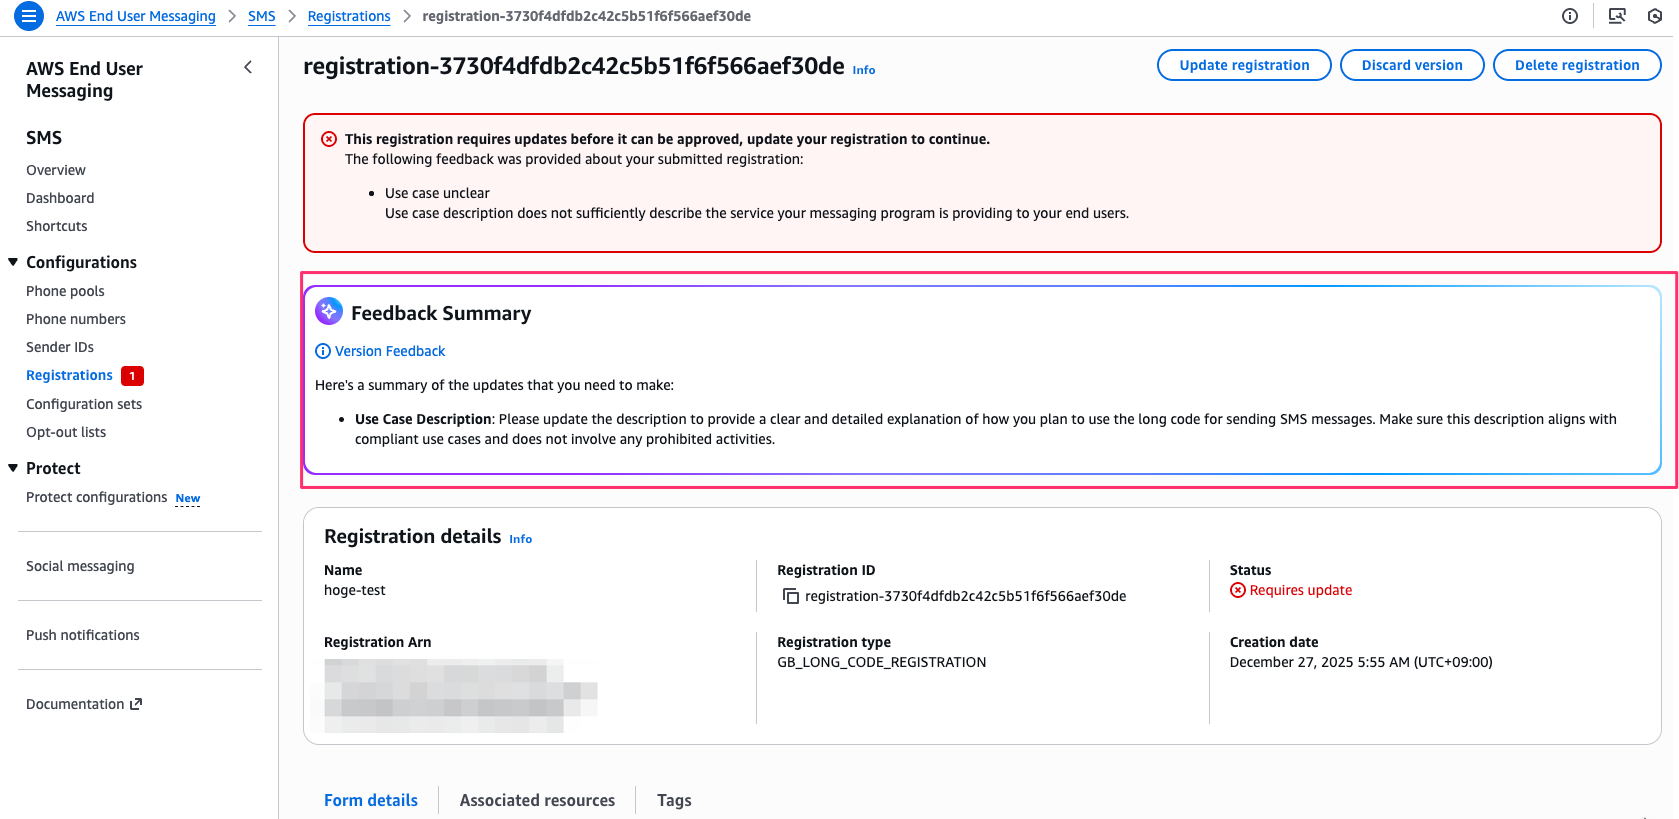Open Phone pools in the sidebar
Viewport: 1679px width, 819px height.
tap(65, 291)
